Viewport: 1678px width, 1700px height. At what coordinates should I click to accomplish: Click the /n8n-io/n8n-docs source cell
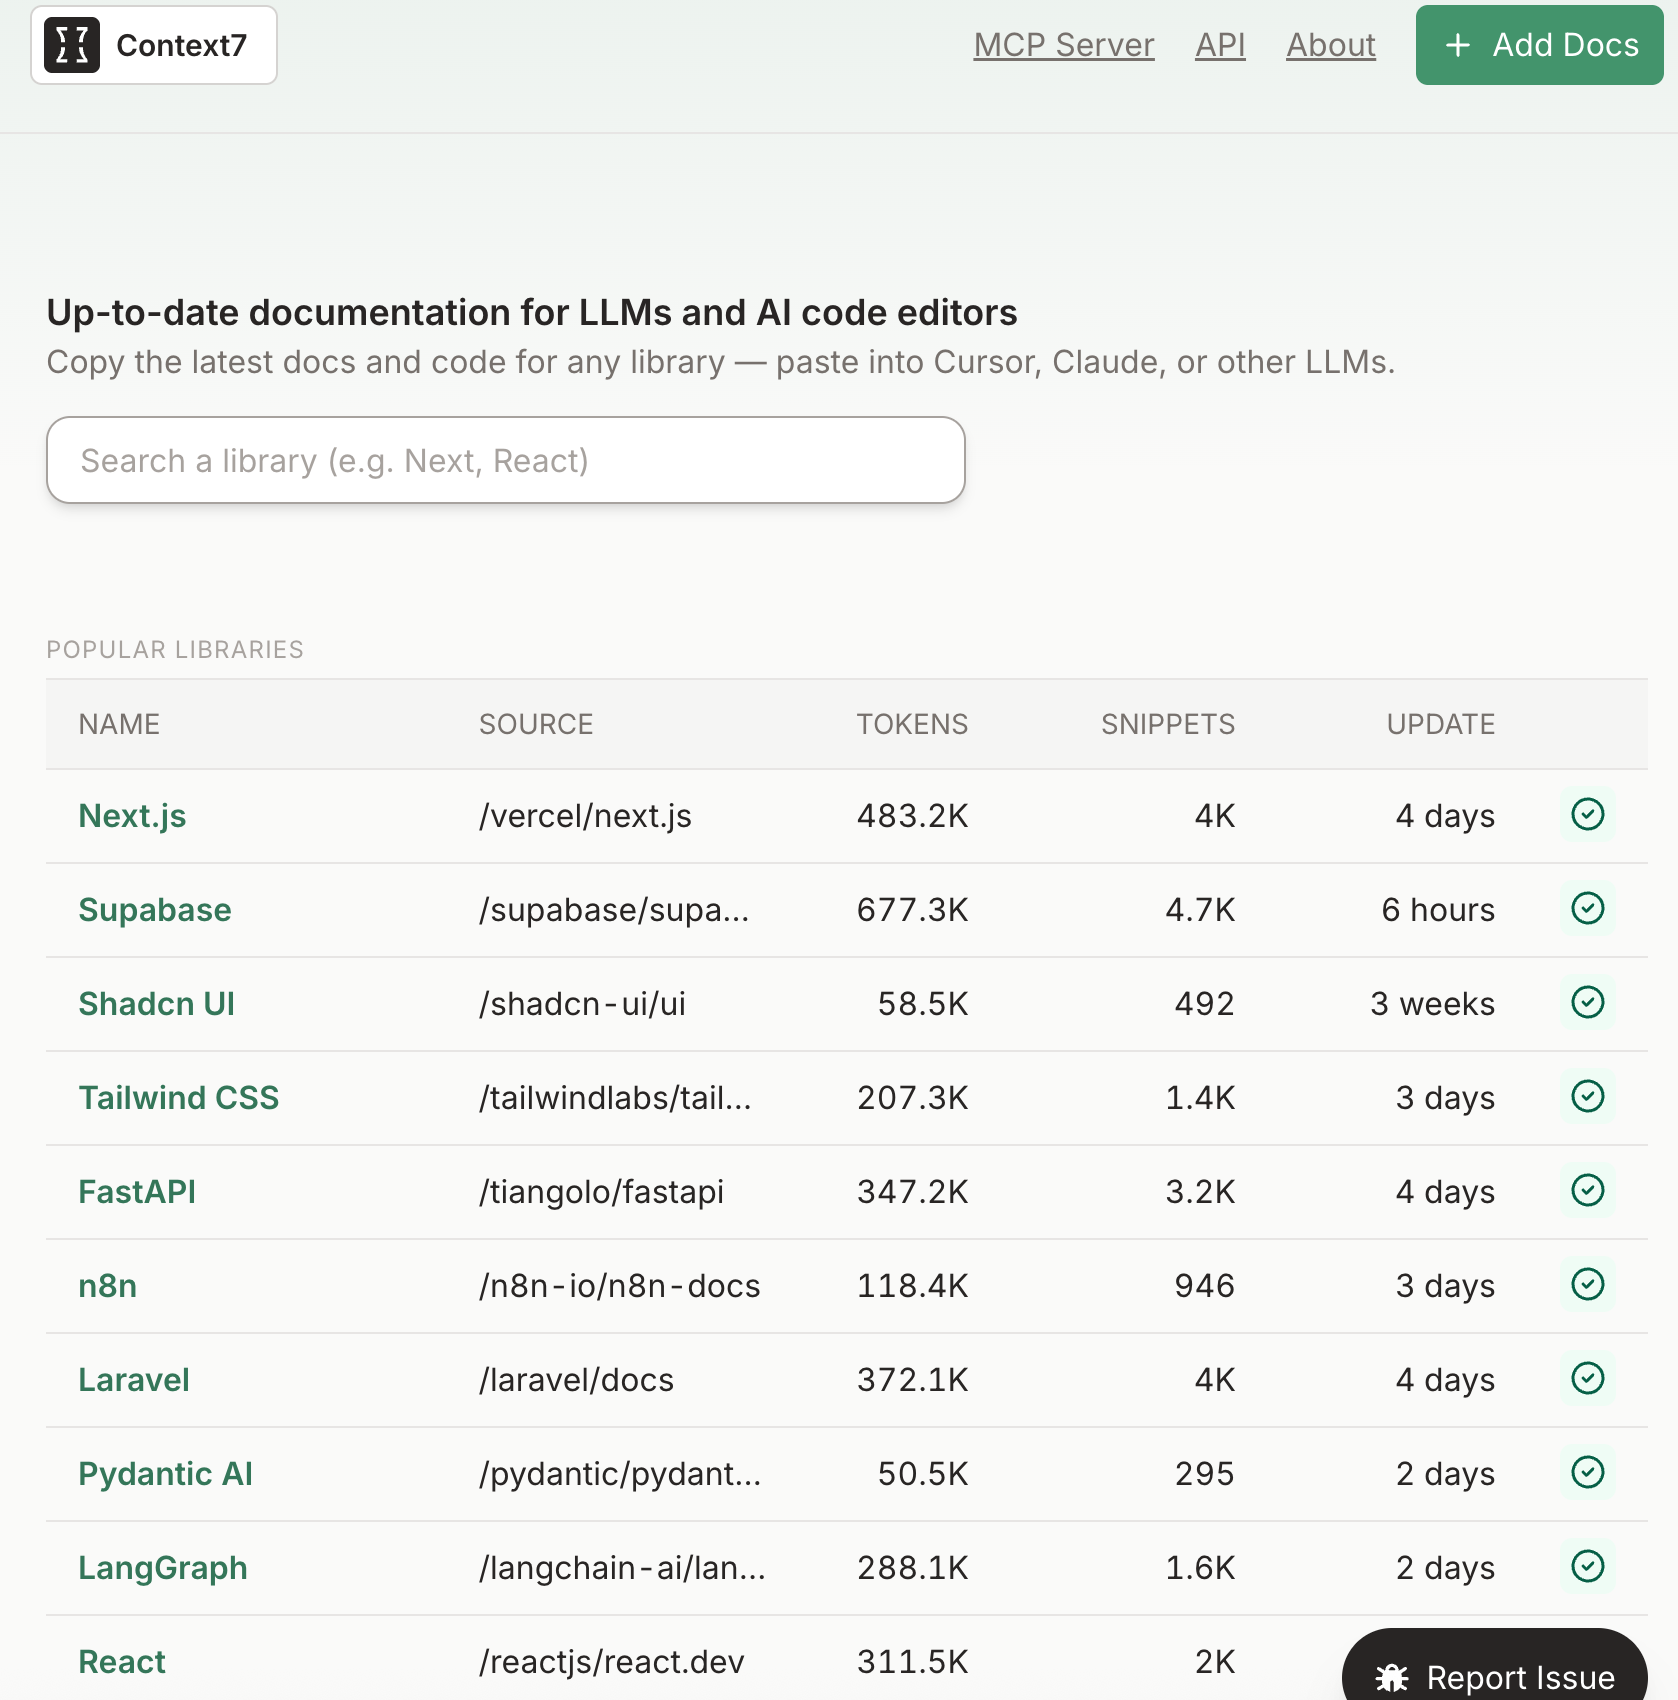[620, 1286]
